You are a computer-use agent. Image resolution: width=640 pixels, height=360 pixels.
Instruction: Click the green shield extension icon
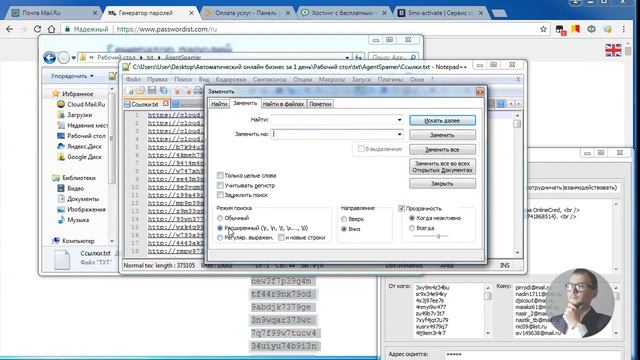click(x=591, y=29)
